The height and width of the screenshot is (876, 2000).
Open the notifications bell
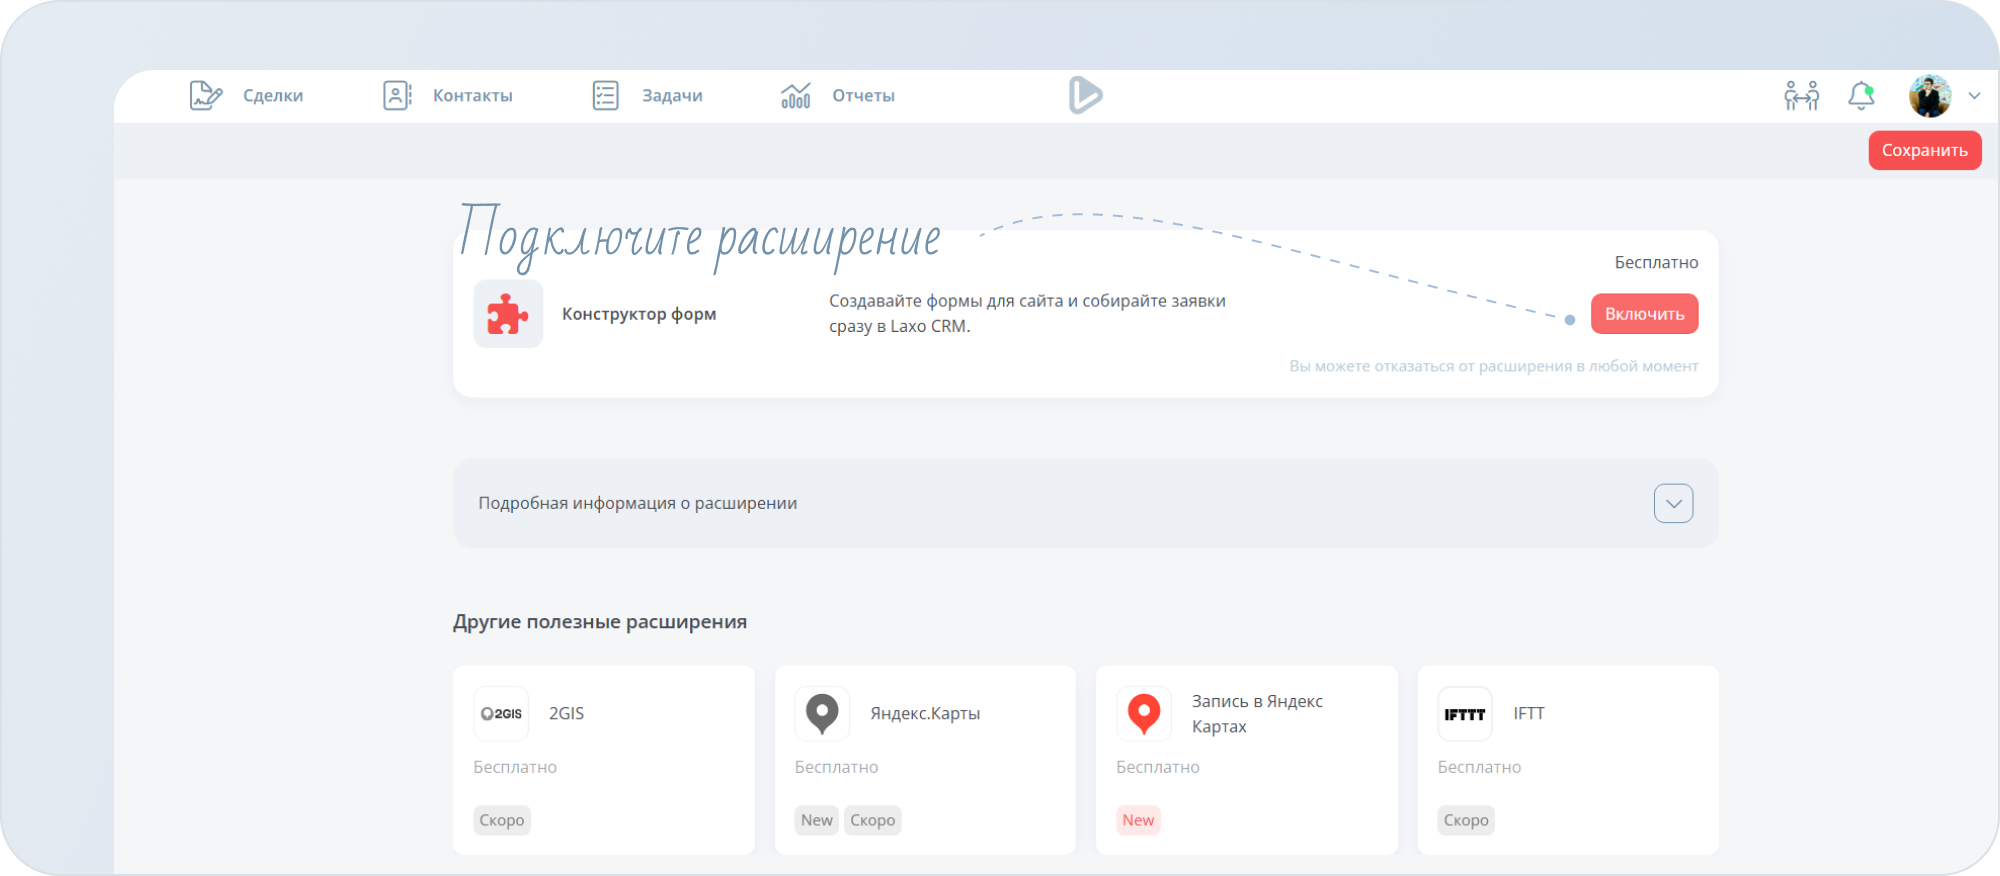[x=1861, y=96]
